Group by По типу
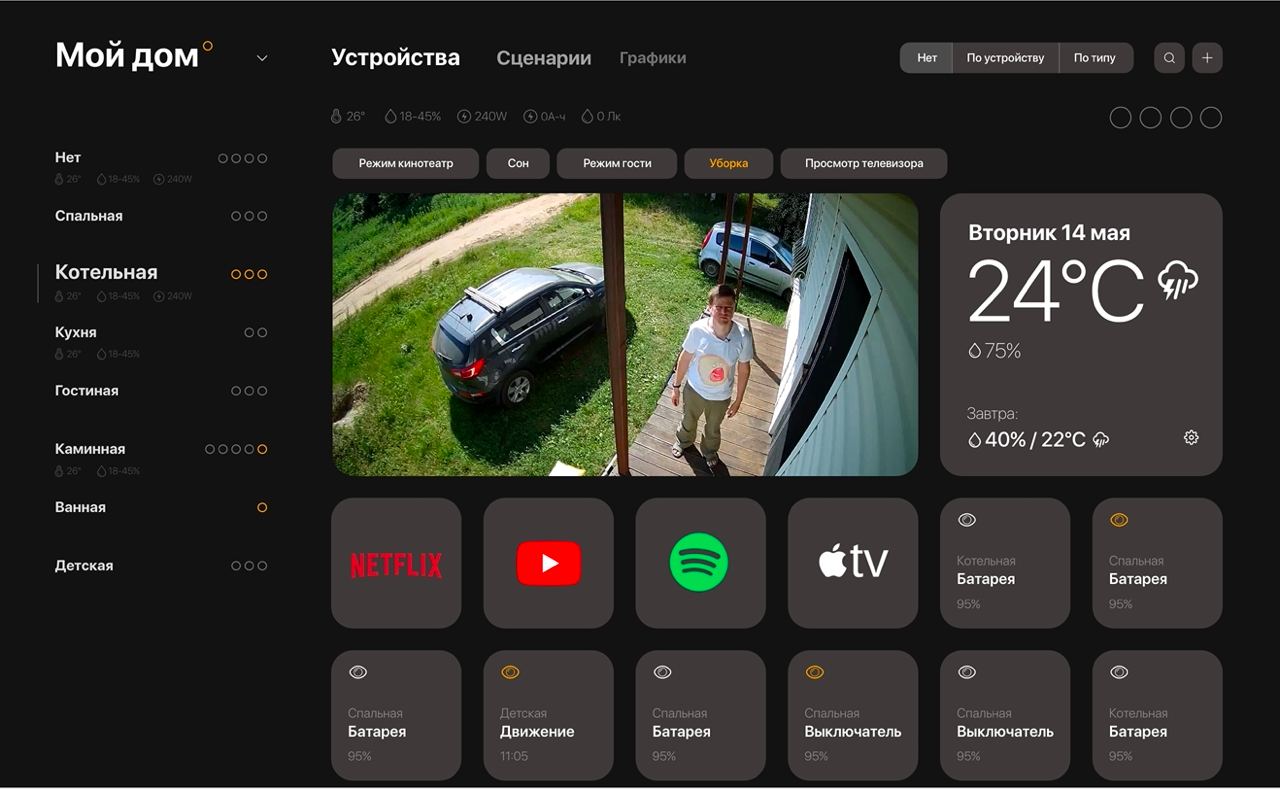This screenshot has width=1280, height=789. pos(1095,58)
